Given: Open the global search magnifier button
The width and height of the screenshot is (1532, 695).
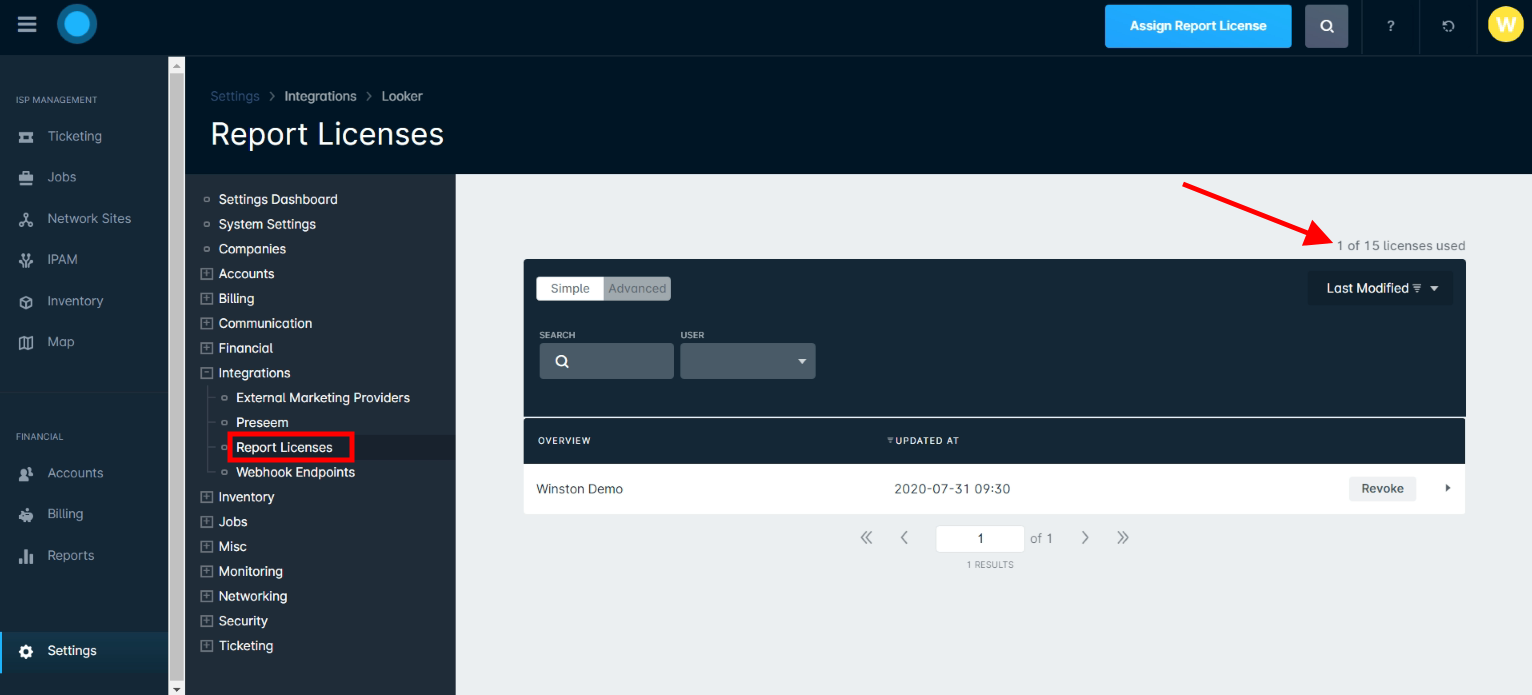Looking at the screenshot, I should tap(1326, 26).
